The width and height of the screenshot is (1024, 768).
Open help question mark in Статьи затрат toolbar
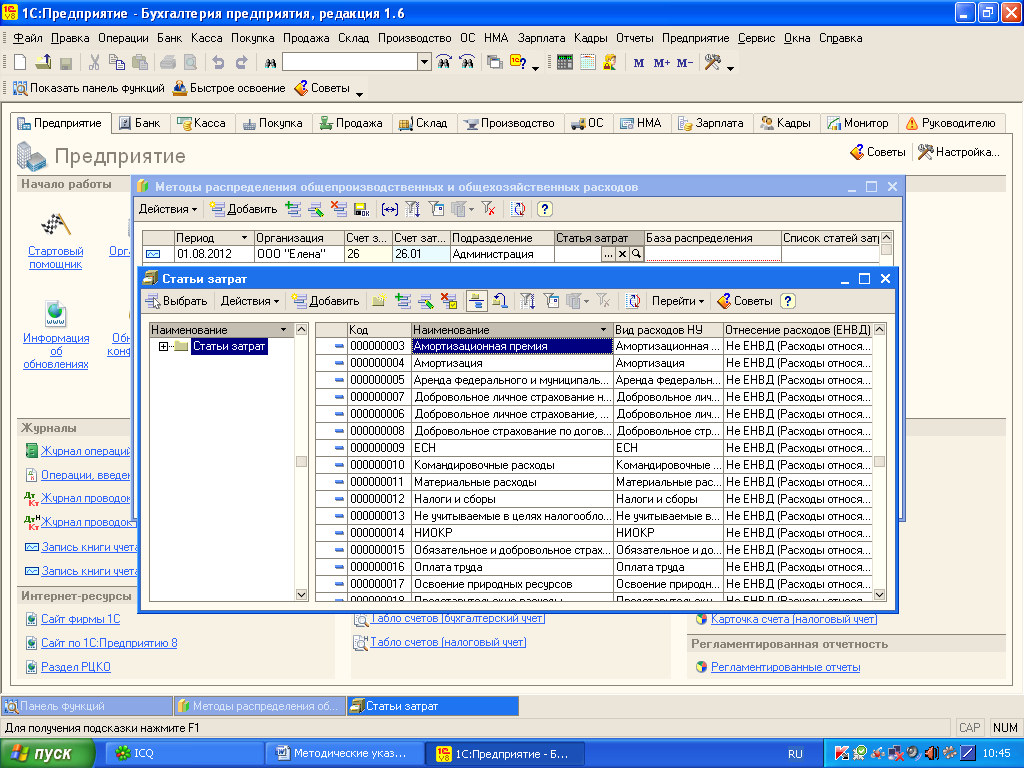[788, 301]
